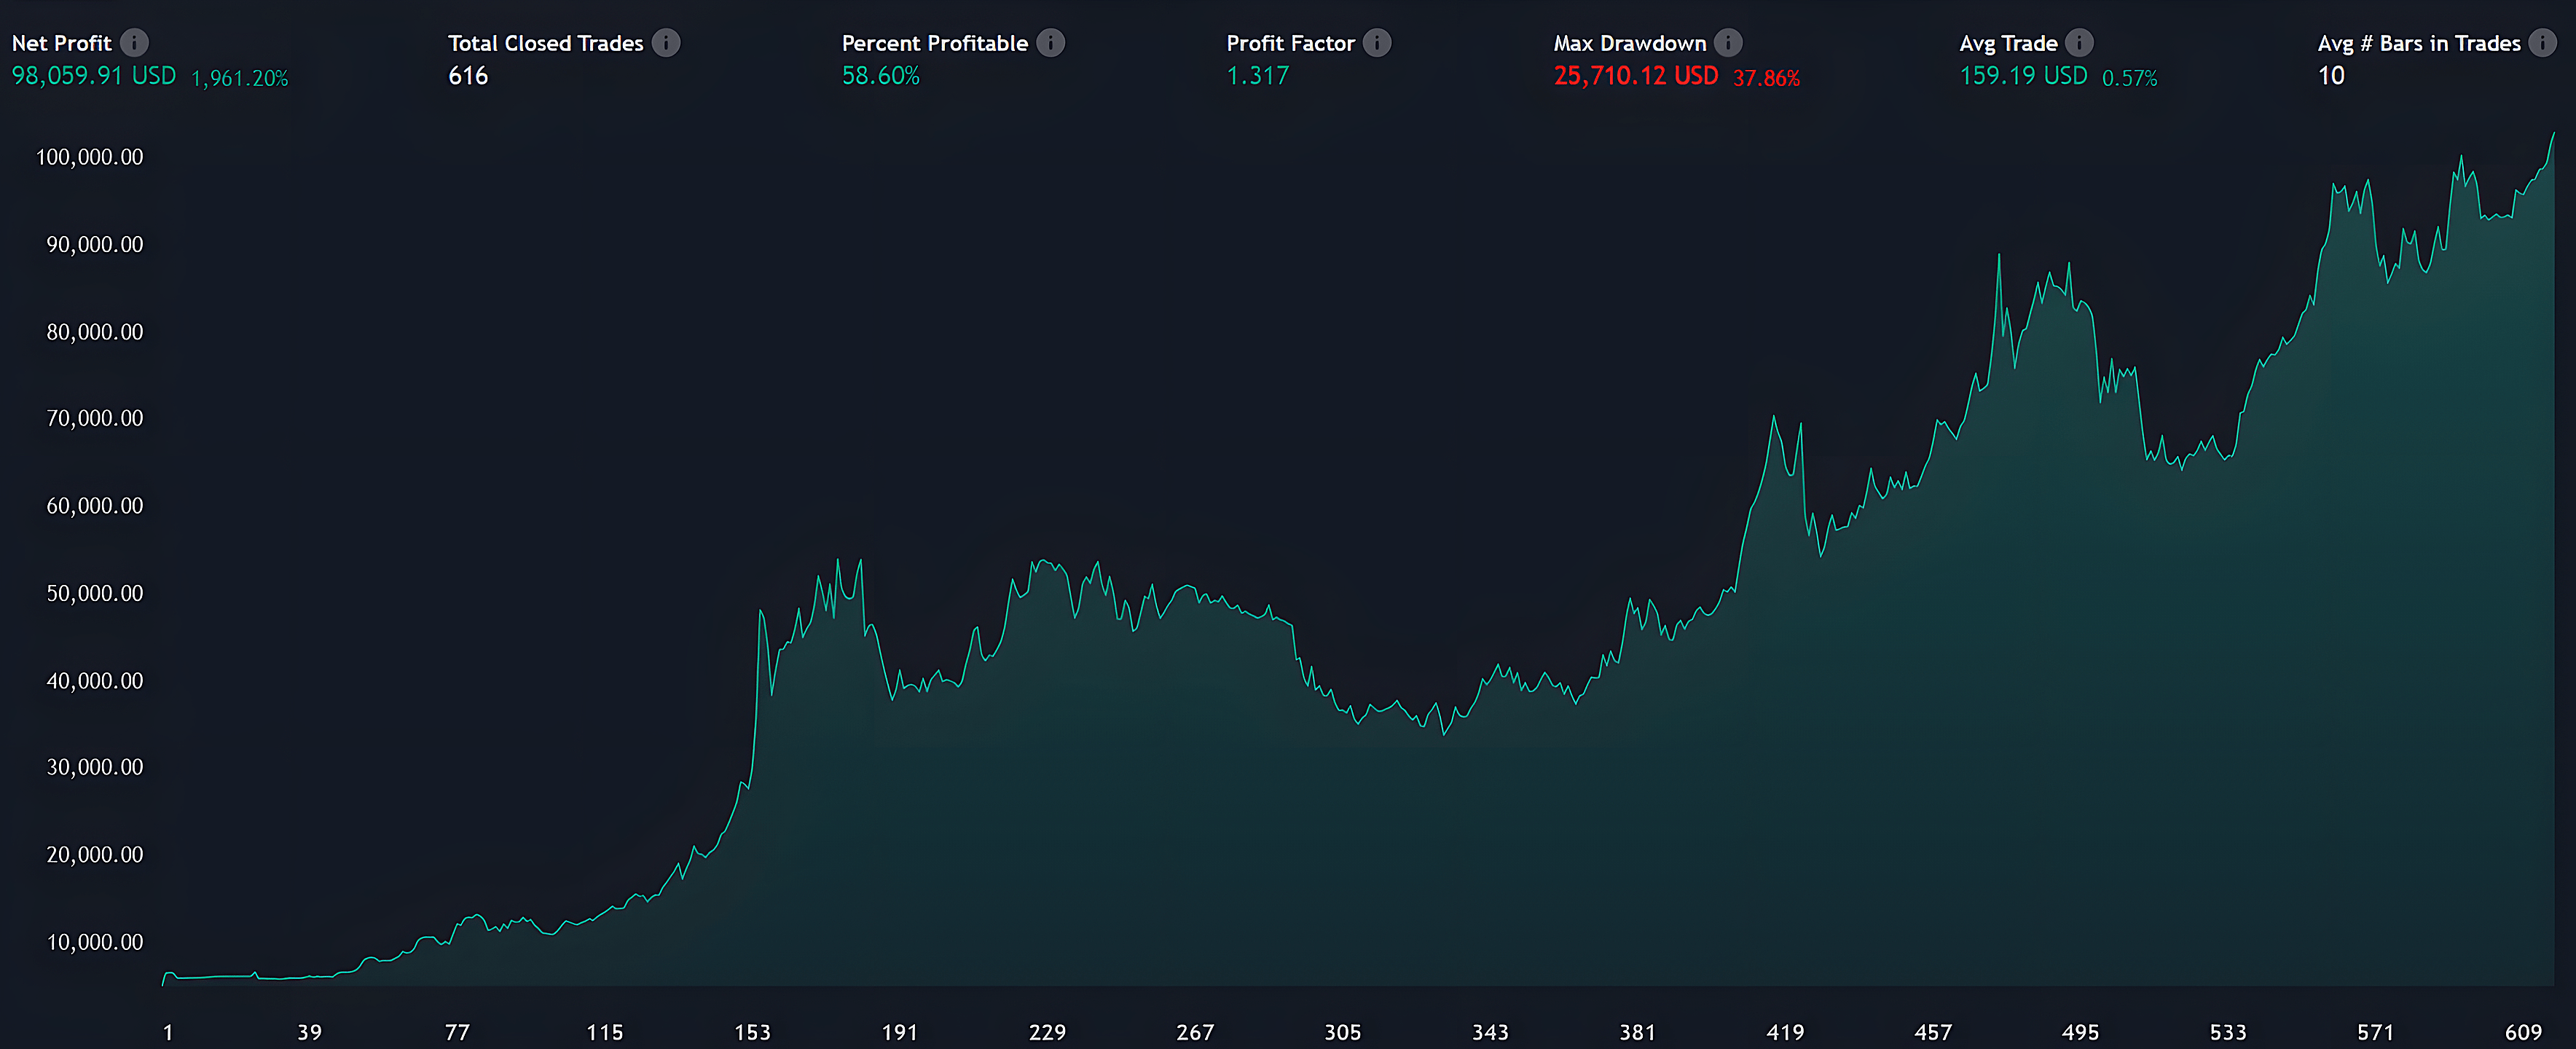Click net profit value 98,059.91 USD
The height and width of the screenshot is (1049, 2576).
pos(94,76)
